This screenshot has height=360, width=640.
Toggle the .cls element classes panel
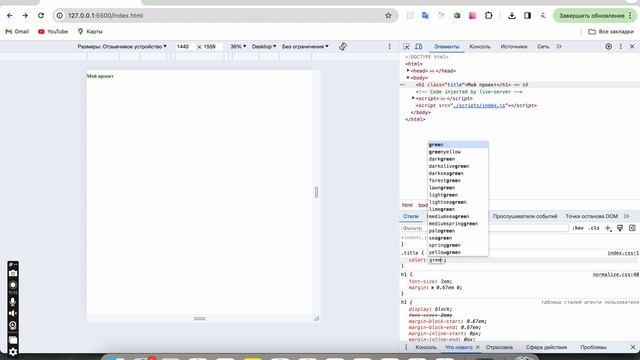594,228
